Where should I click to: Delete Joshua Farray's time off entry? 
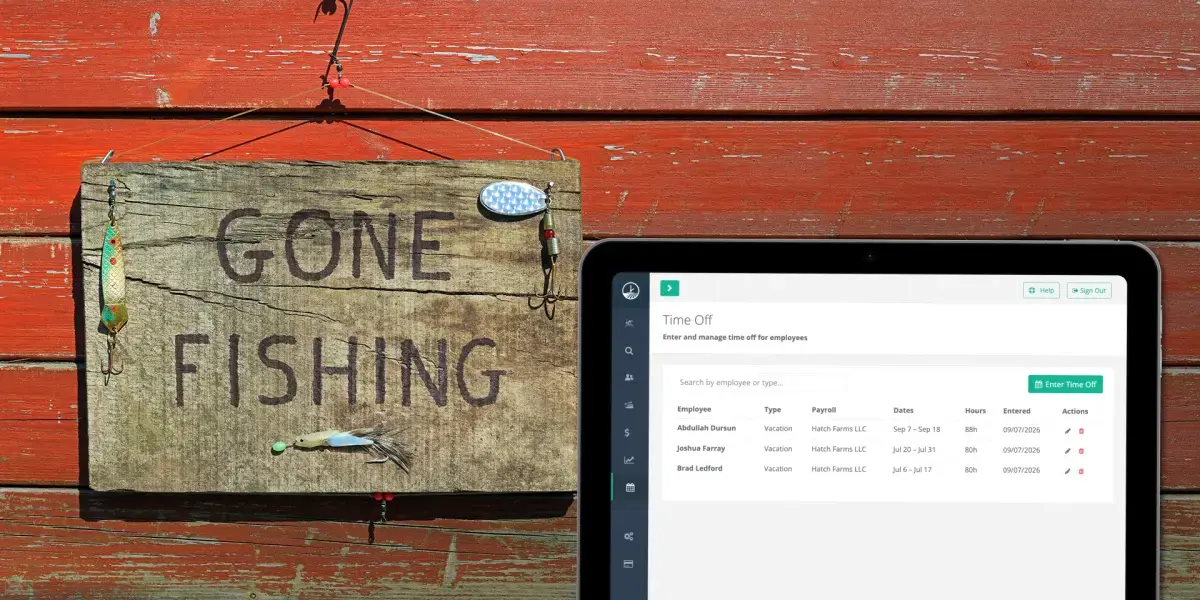click(x=1081, y=451)
